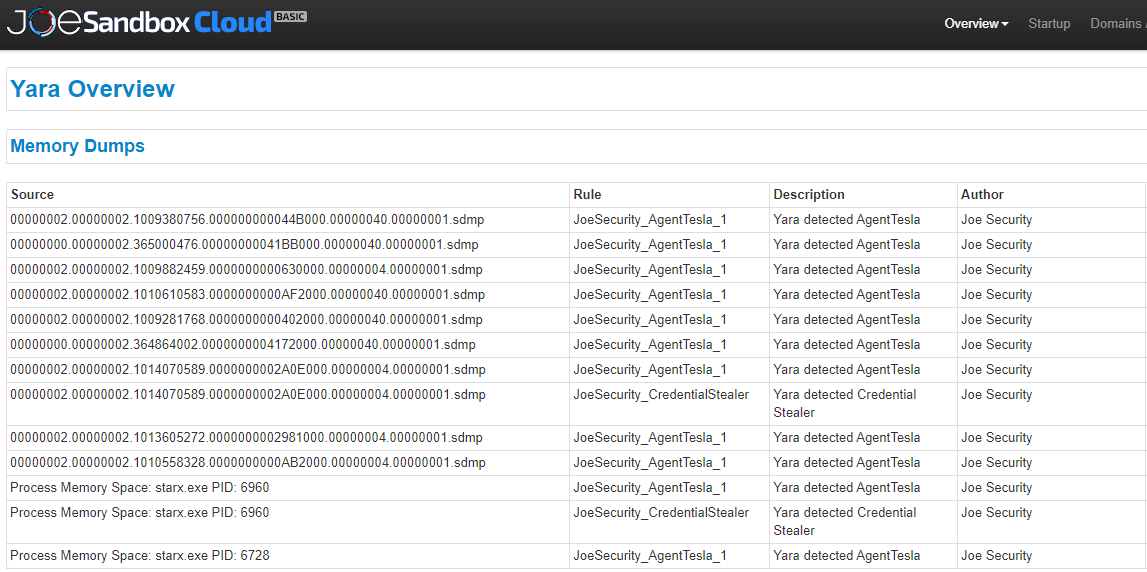
Task: Click AgentTesla_1 rule in the PID 6728 row
Action: point(650,556)
